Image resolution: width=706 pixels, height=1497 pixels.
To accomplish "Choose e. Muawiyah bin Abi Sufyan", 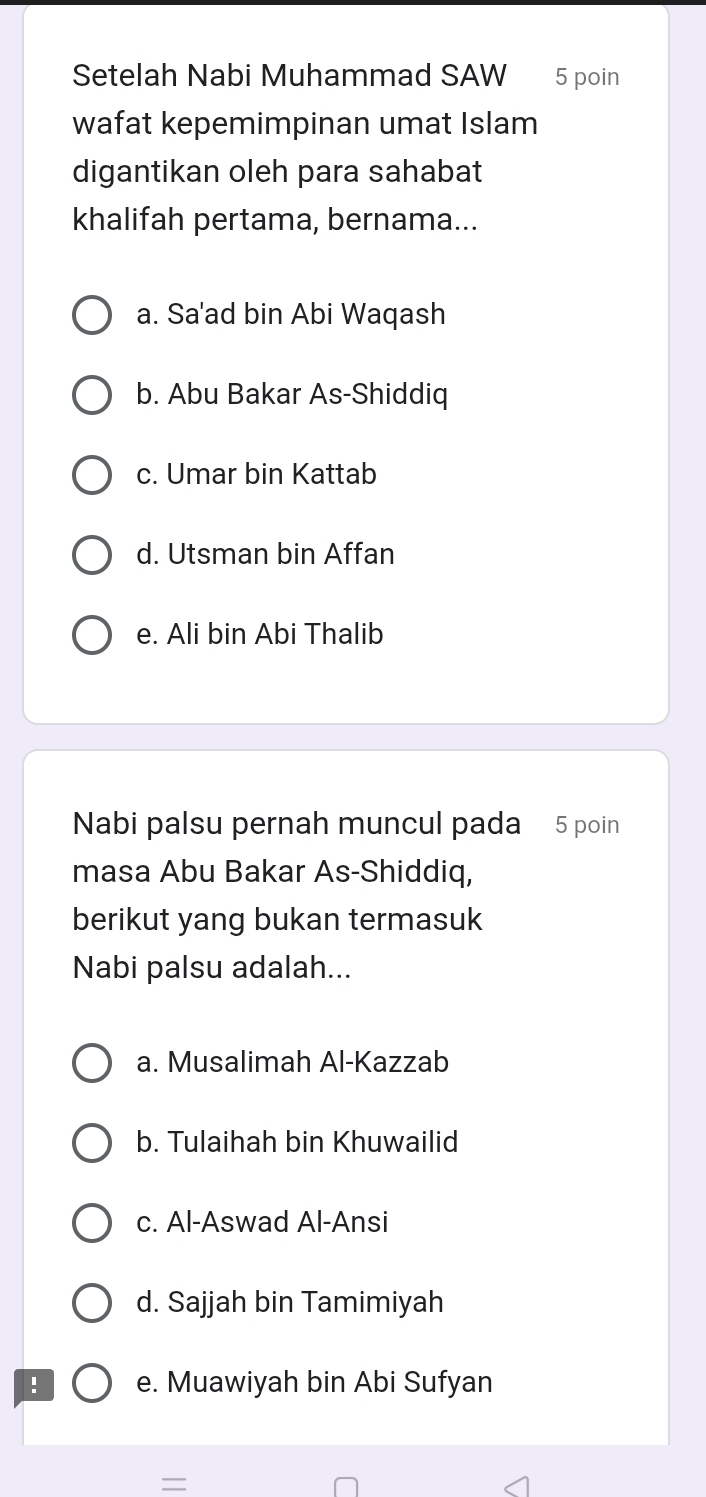I will click(92, 1383).
